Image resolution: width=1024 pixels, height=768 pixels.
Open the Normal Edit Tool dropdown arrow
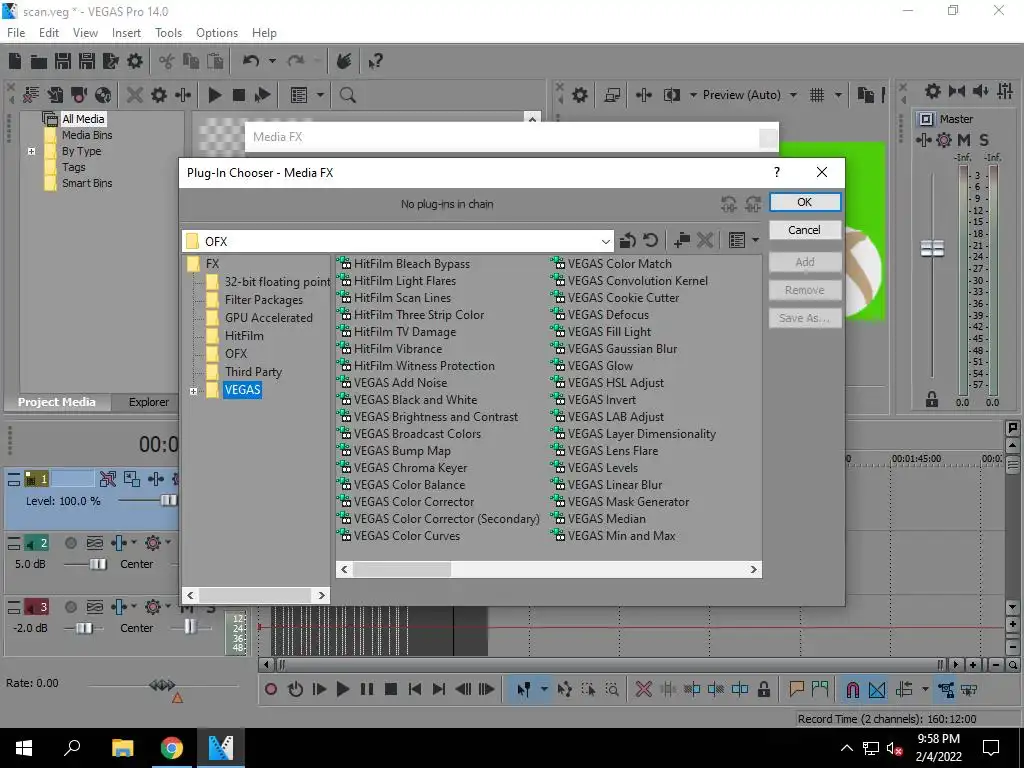pos(543,689)
